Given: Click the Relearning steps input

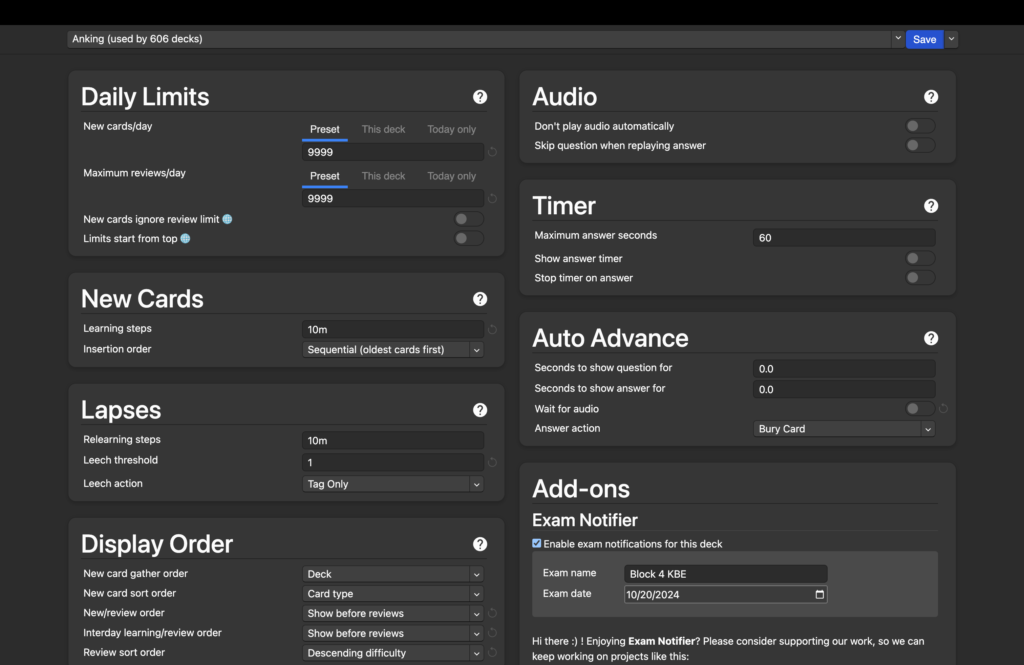Looking at the screenshot, I should point(392,441).
